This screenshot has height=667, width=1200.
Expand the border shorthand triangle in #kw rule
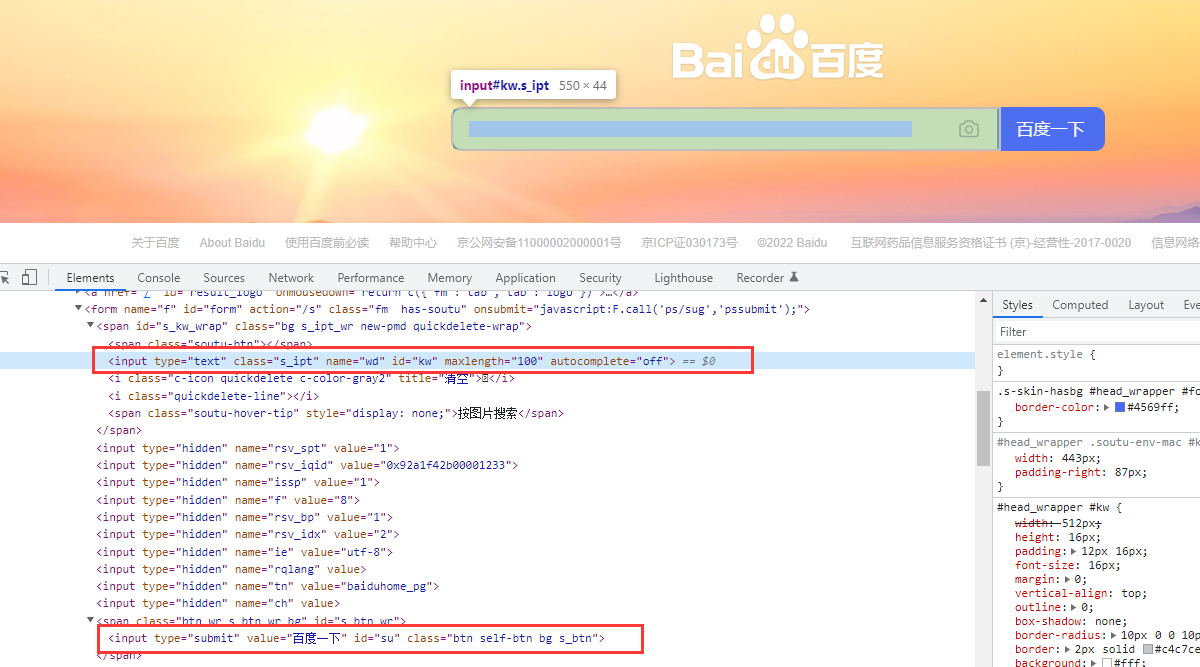point(1069,649)
